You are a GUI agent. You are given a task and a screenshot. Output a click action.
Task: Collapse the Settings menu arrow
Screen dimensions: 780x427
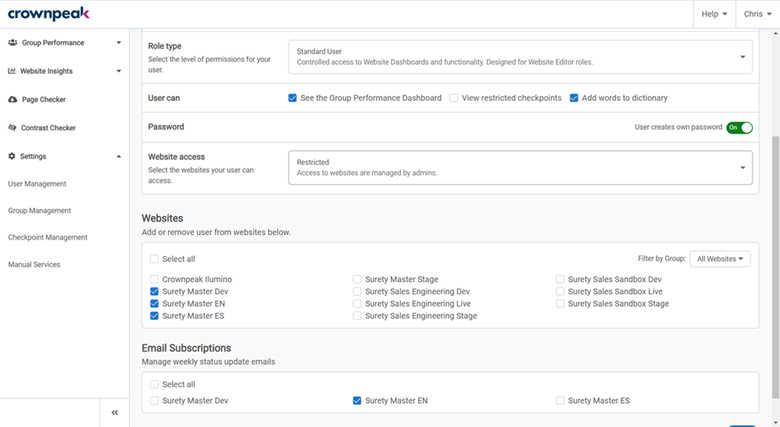119,156
